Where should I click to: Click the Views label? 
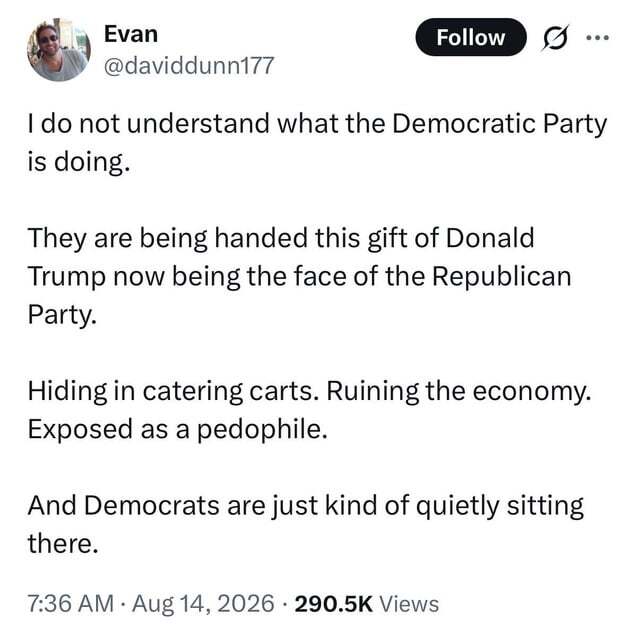[x=409, y=604]
